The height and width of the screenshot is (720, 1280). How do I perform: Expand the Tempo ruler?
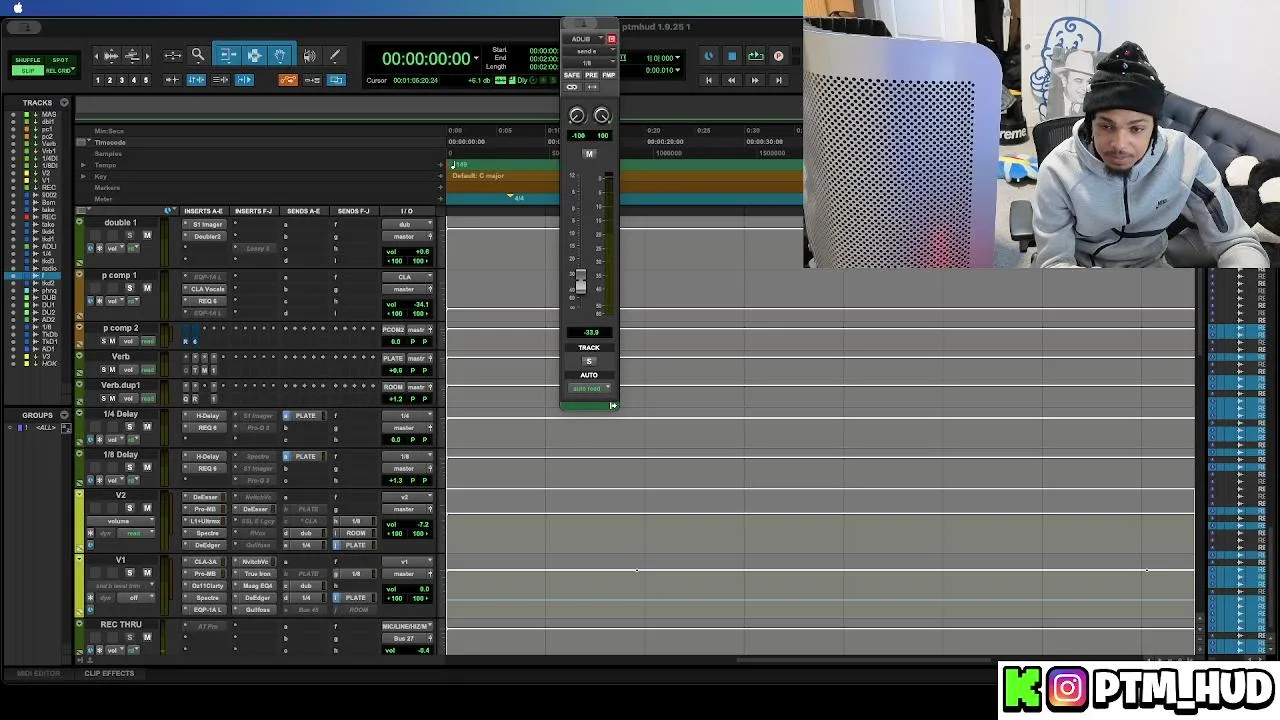(83, 165)
